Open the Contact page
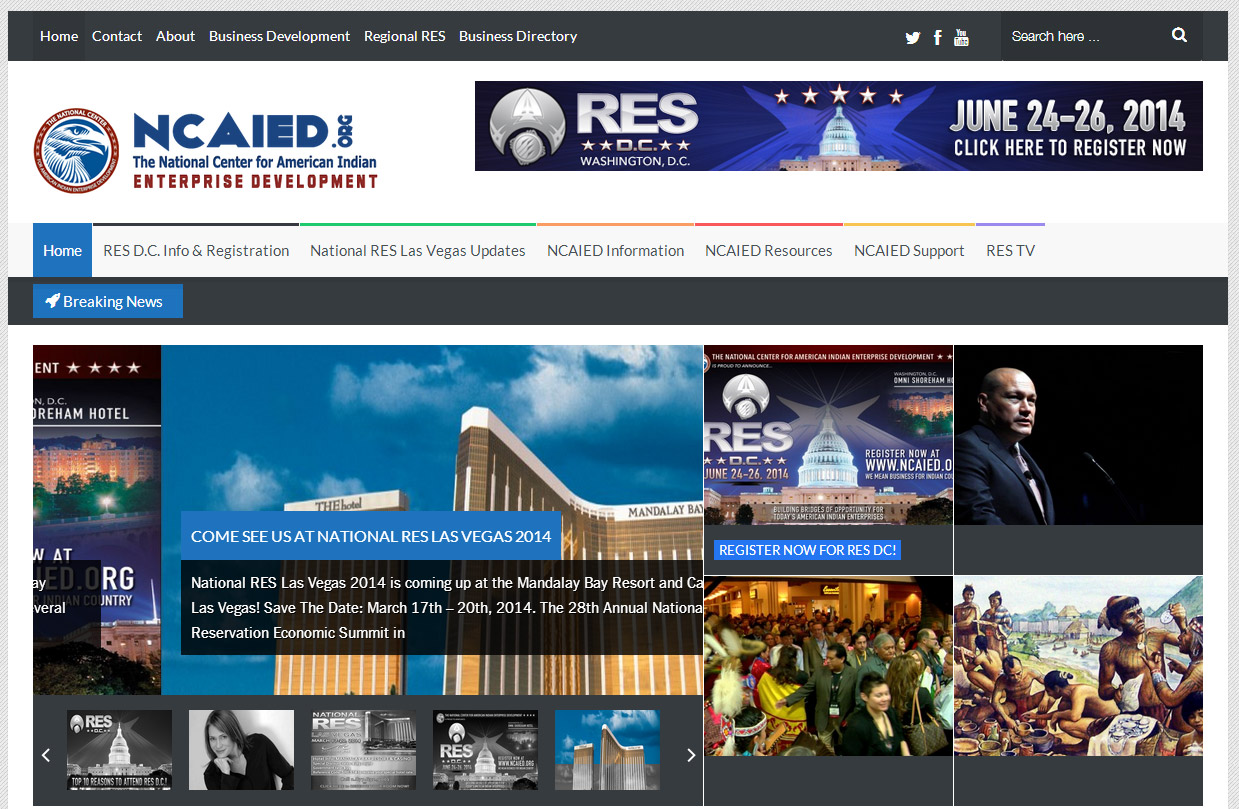Image resolution: width=1239 pixels, height=809 pixels. (117, 36)
